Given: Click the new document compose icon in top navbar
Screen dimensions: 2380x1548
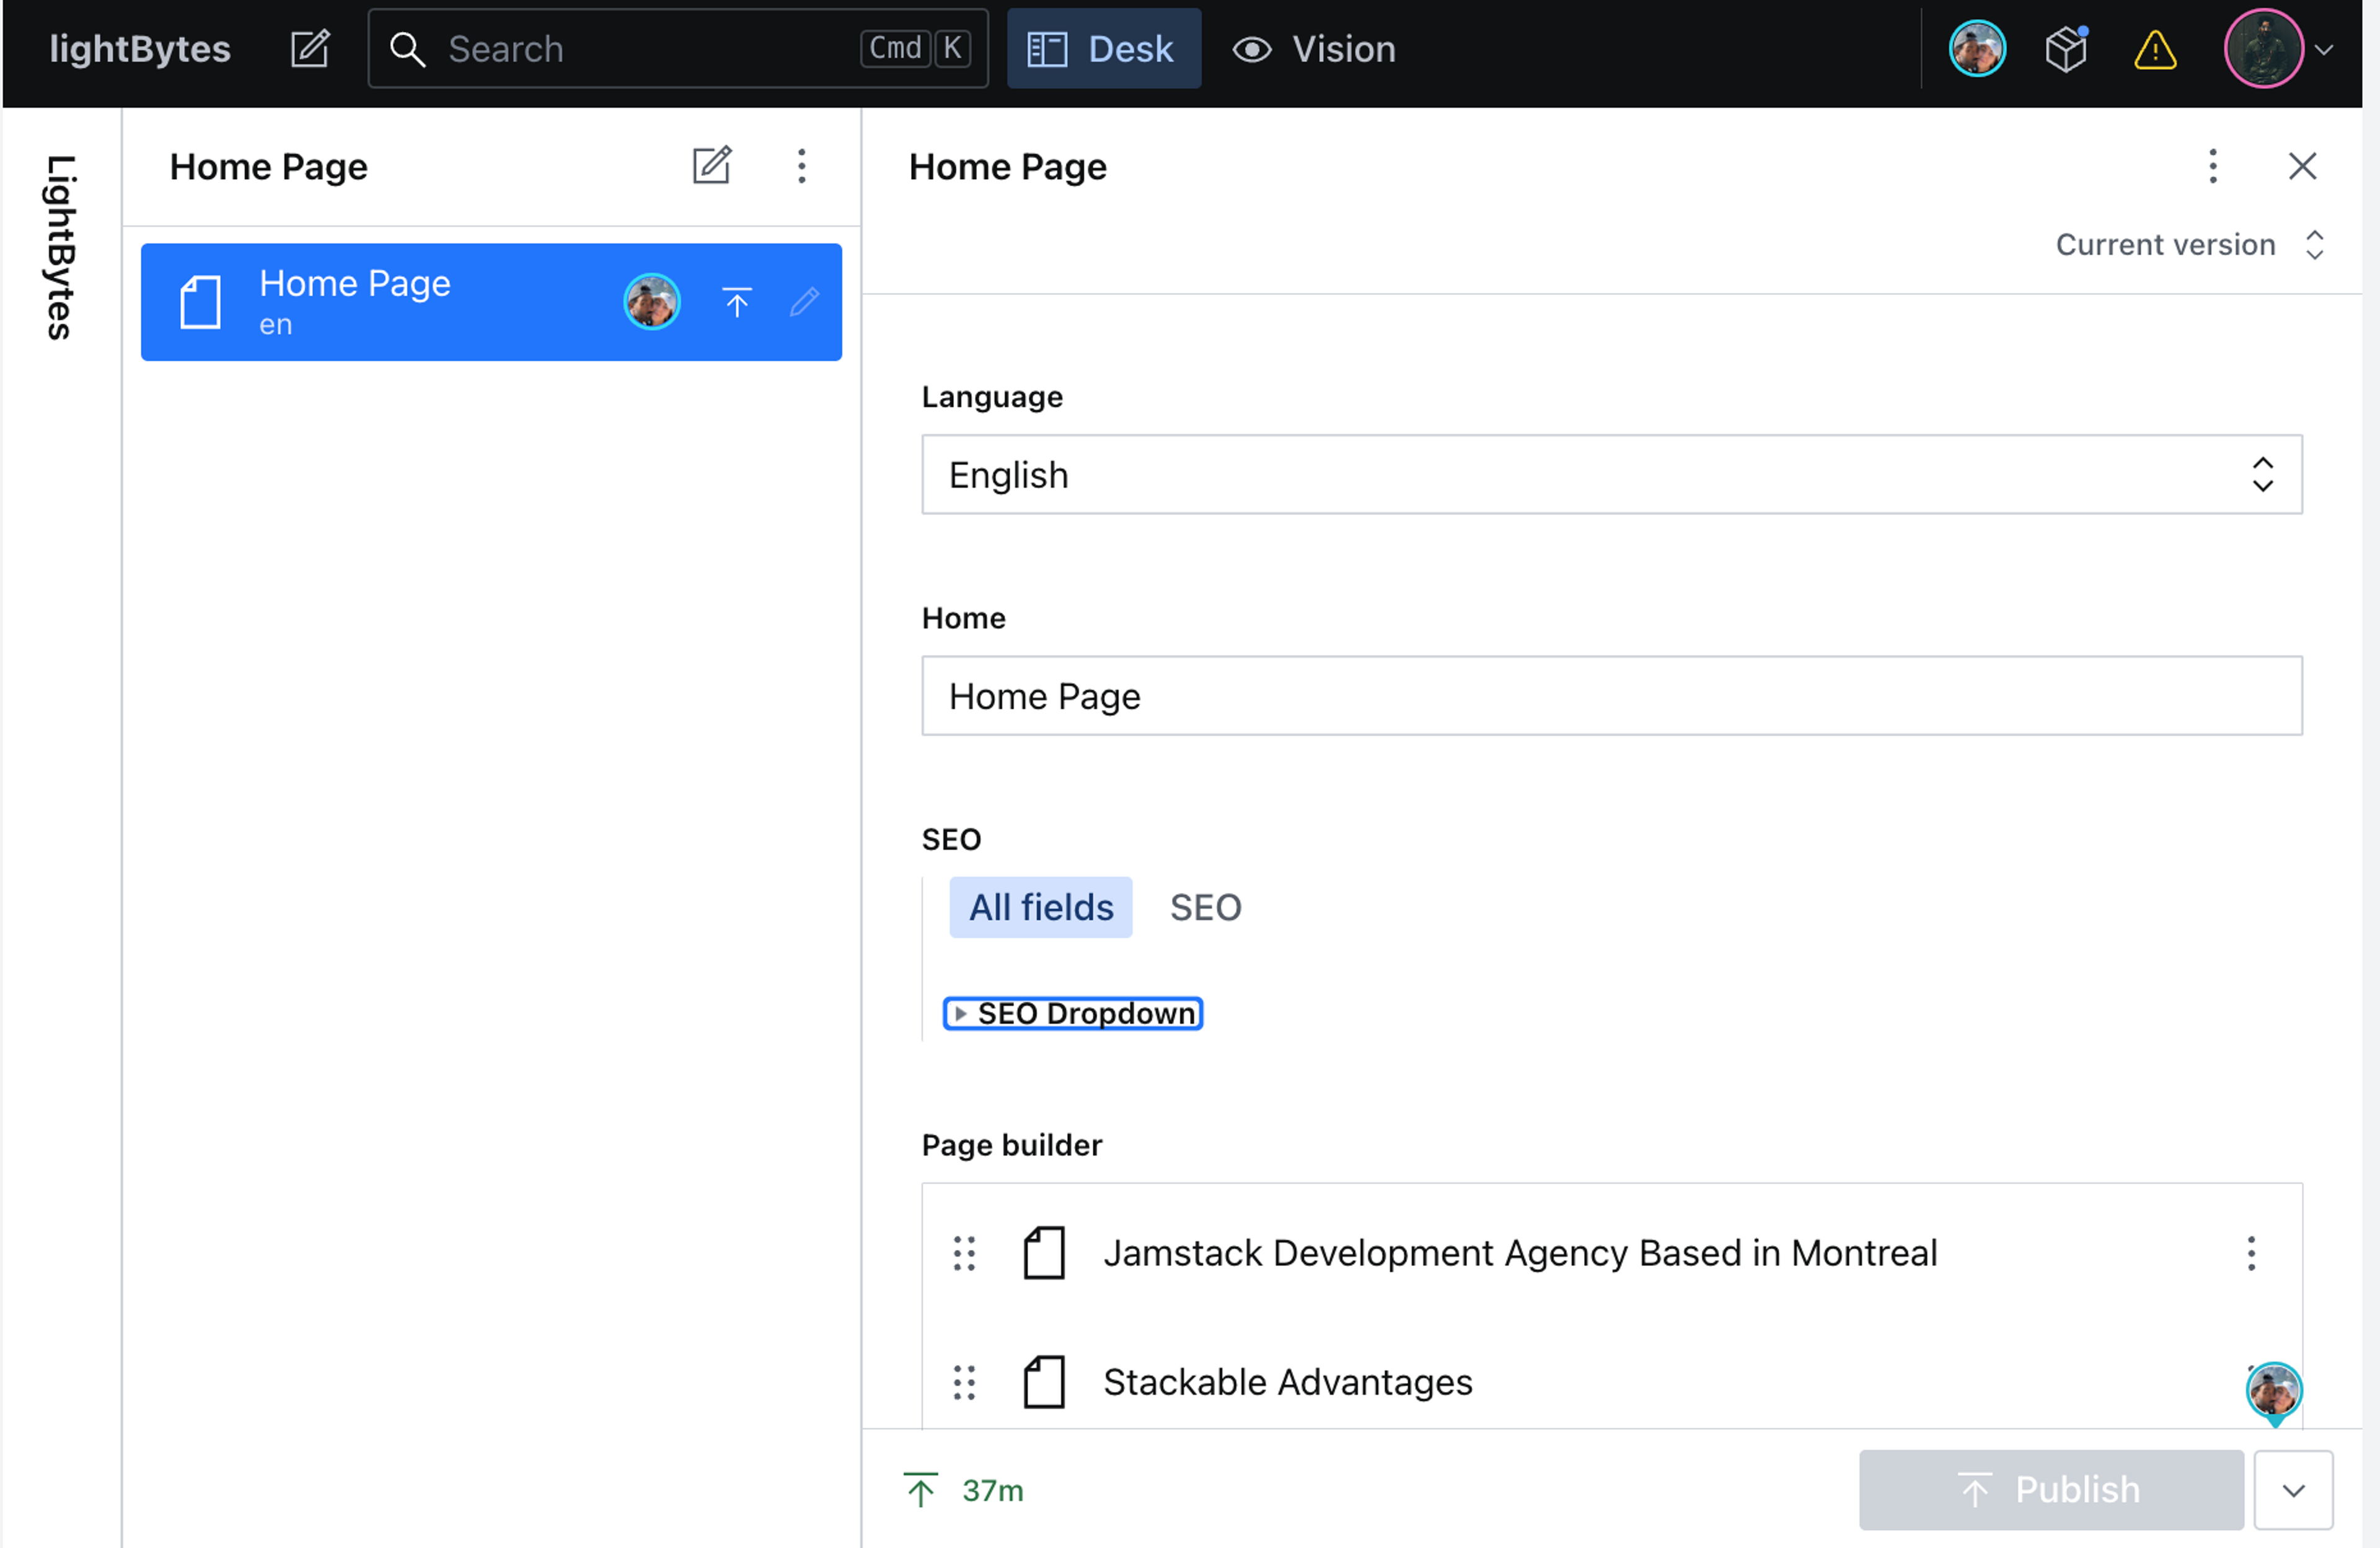Looking at the screenshot, I should (x=309, y=48).
